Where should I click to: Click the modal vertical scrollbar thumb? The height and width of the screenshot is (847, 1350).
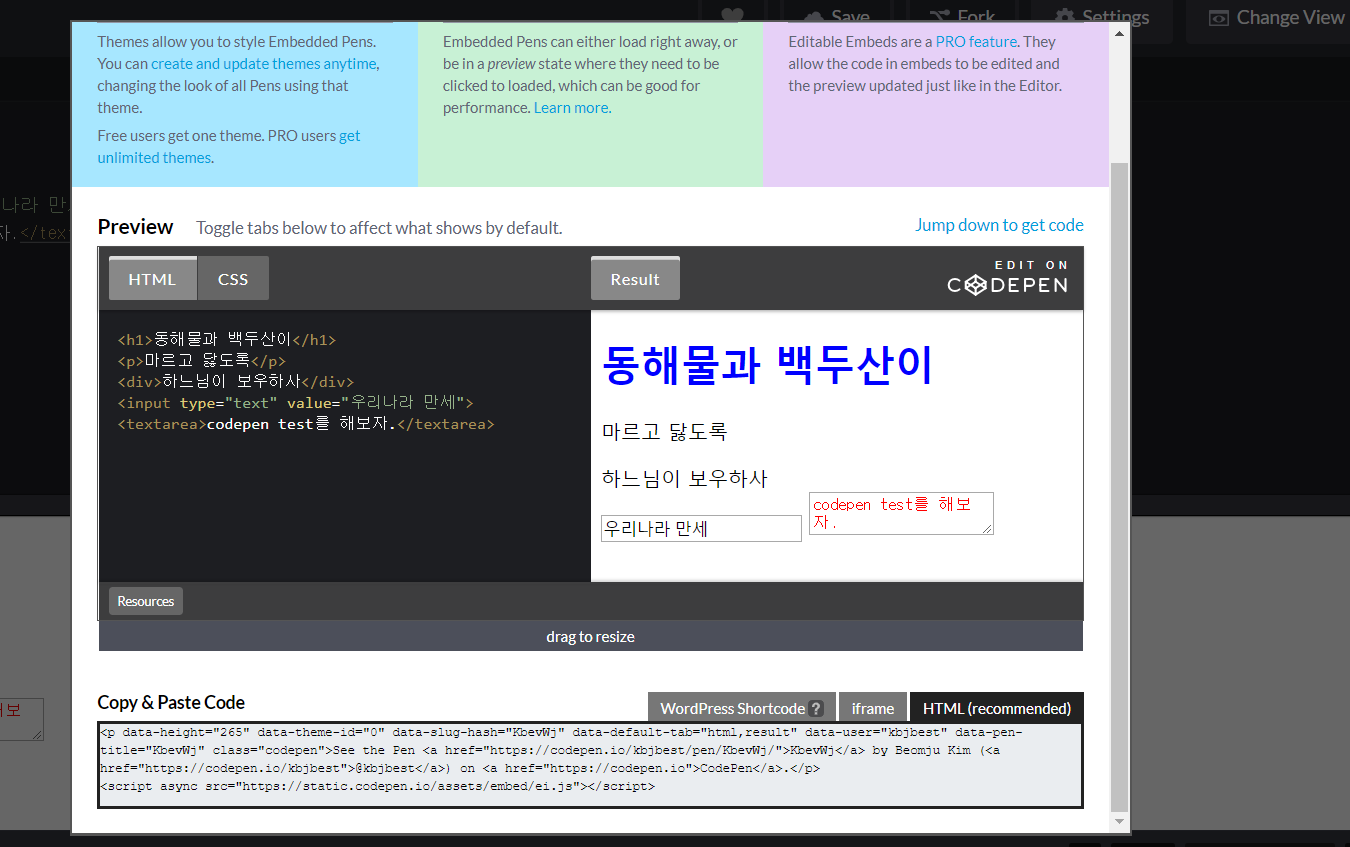(x=1120, y=487)
